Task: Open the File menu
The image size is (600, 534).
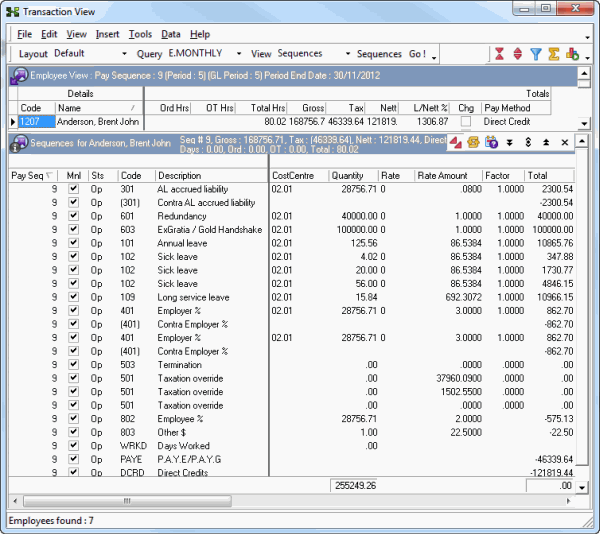Action: pyautogui.click(x=24, y=34)
